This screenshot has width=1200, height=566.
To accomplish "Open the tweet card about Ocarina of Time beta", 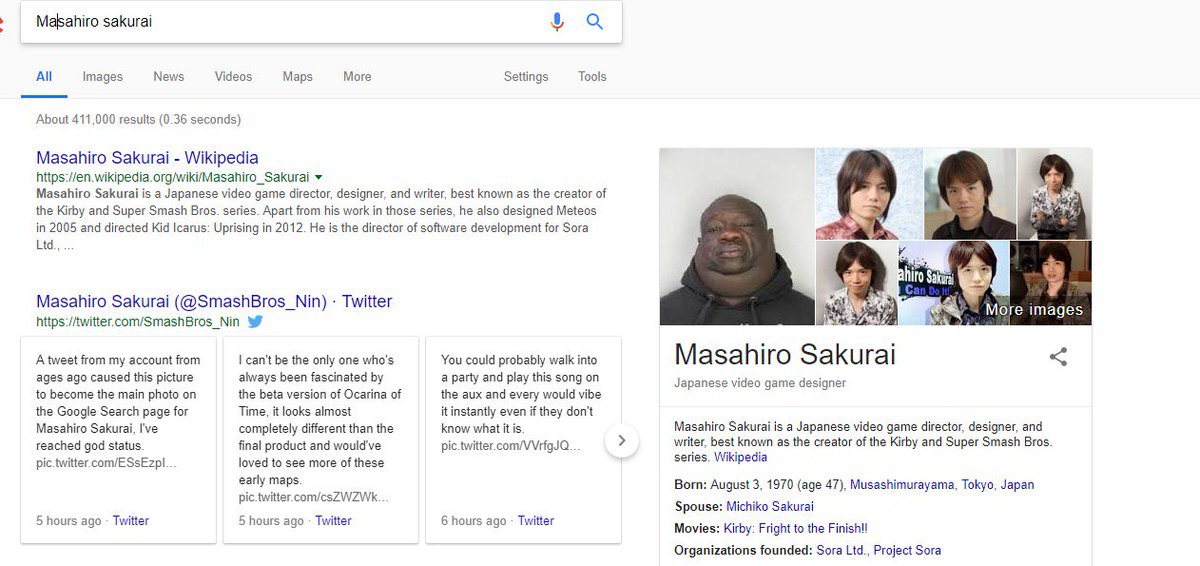I will coord(321,440).
